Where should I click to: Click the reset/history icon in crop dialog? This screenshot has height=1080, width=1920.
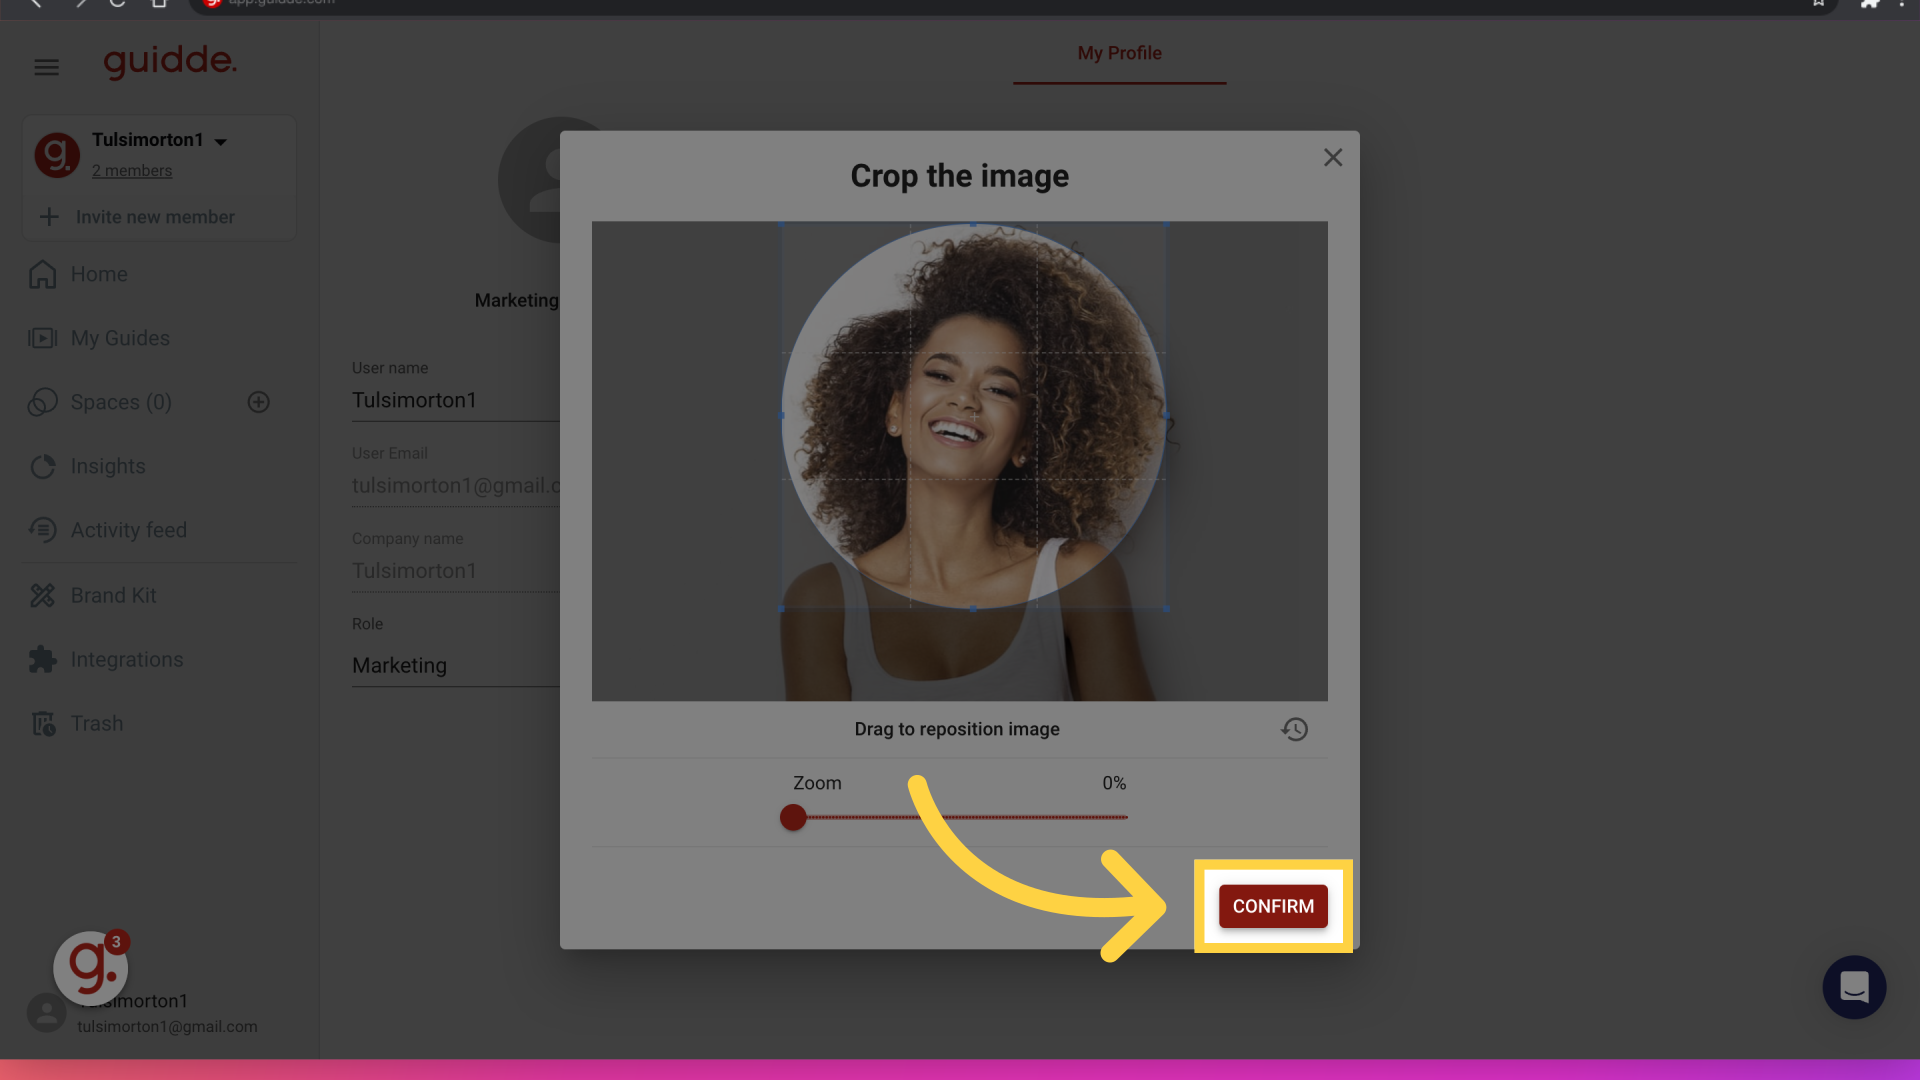(1294, 729)
